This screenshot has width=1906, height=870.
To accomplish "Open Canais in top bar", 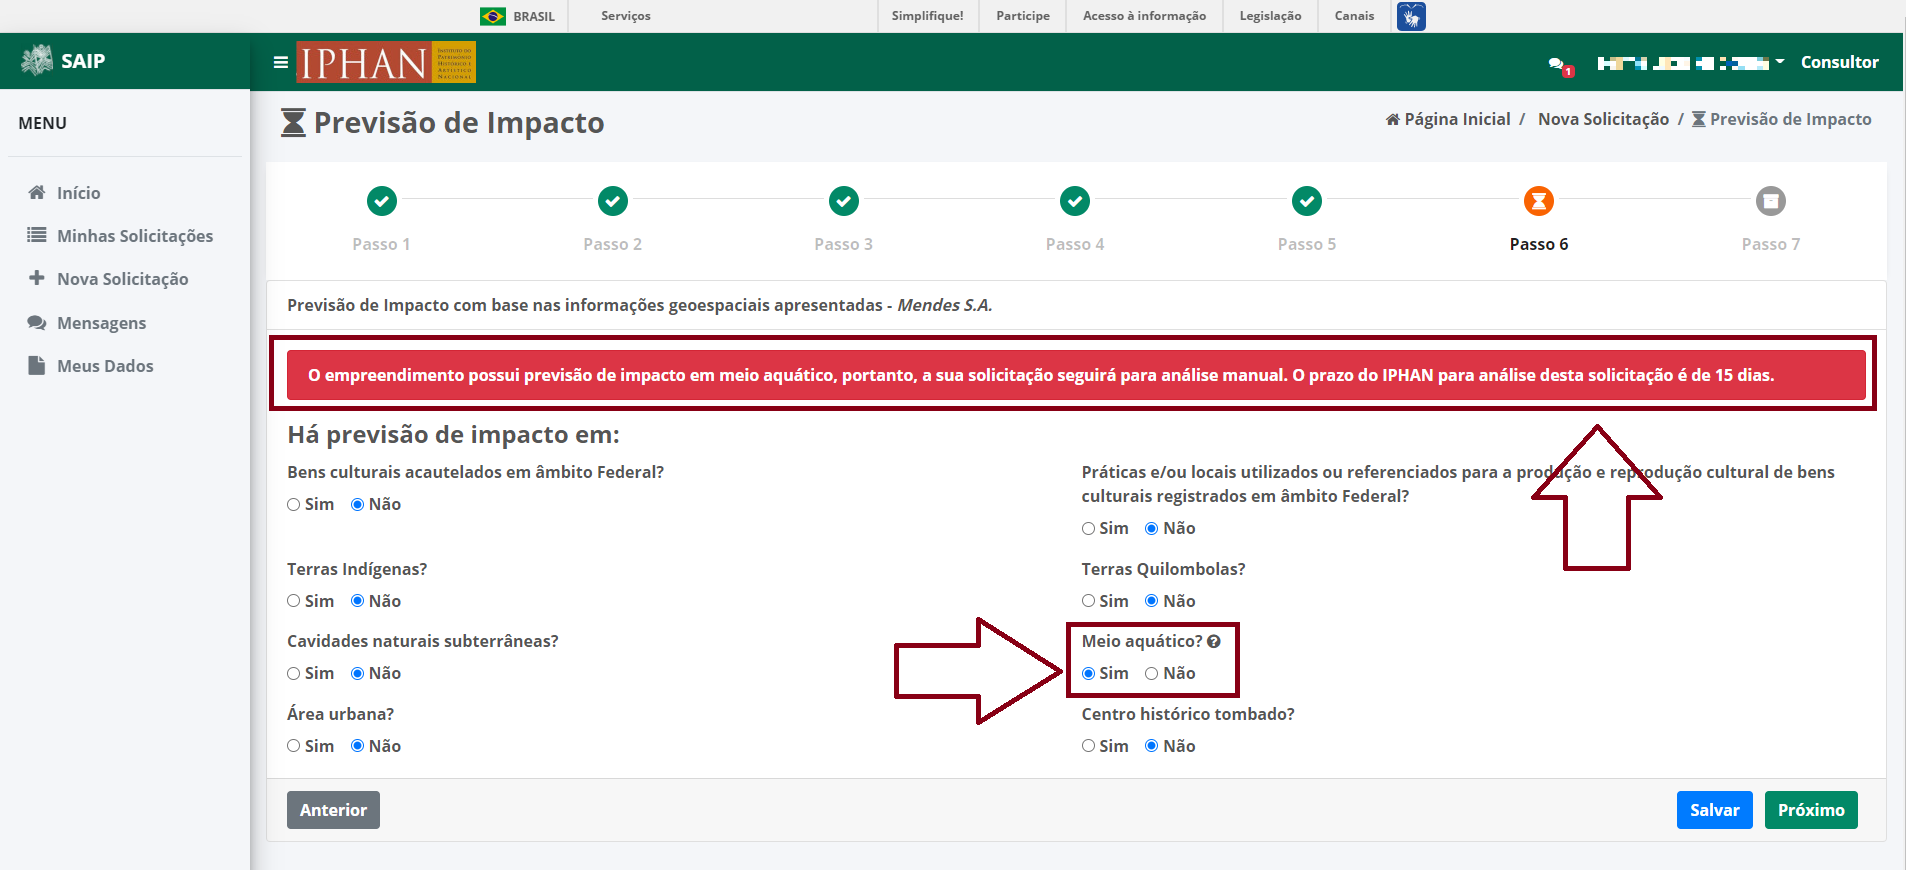I will tap(1354, 16).
